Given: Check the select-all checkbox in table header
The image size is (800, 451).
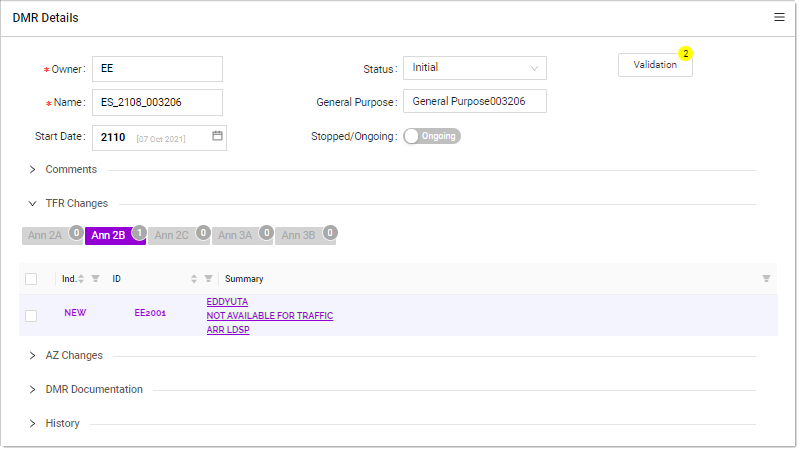Looking at the screenshot, I should pos(31,279).
